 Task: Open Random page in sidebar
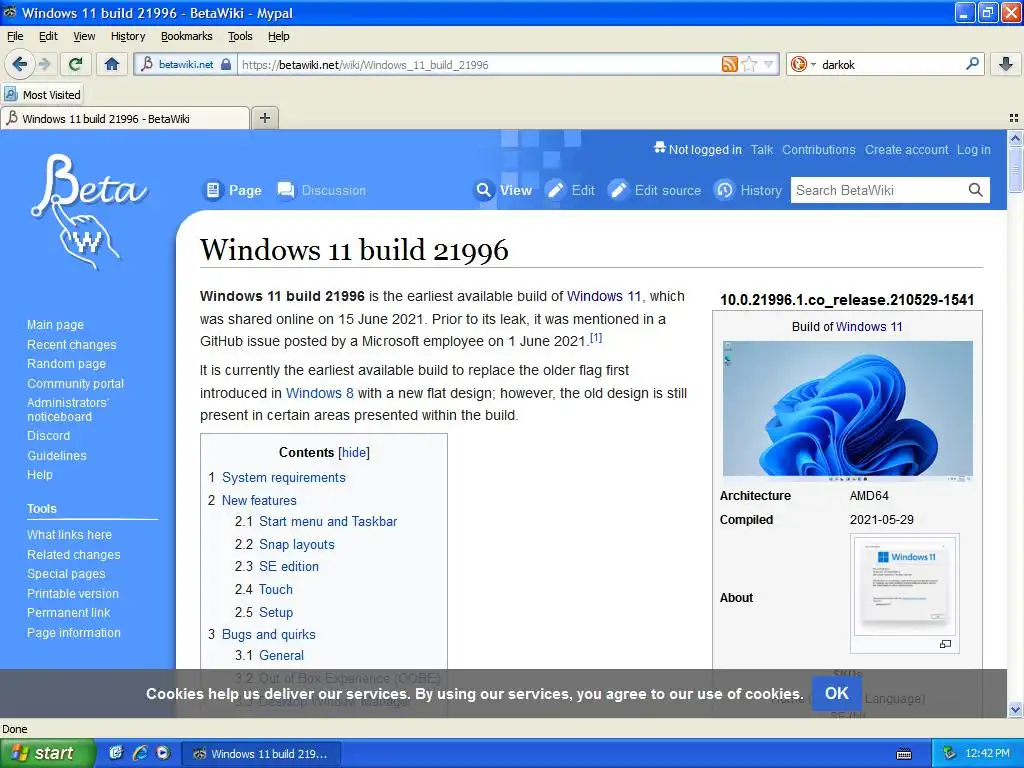(x=66, y=364)
